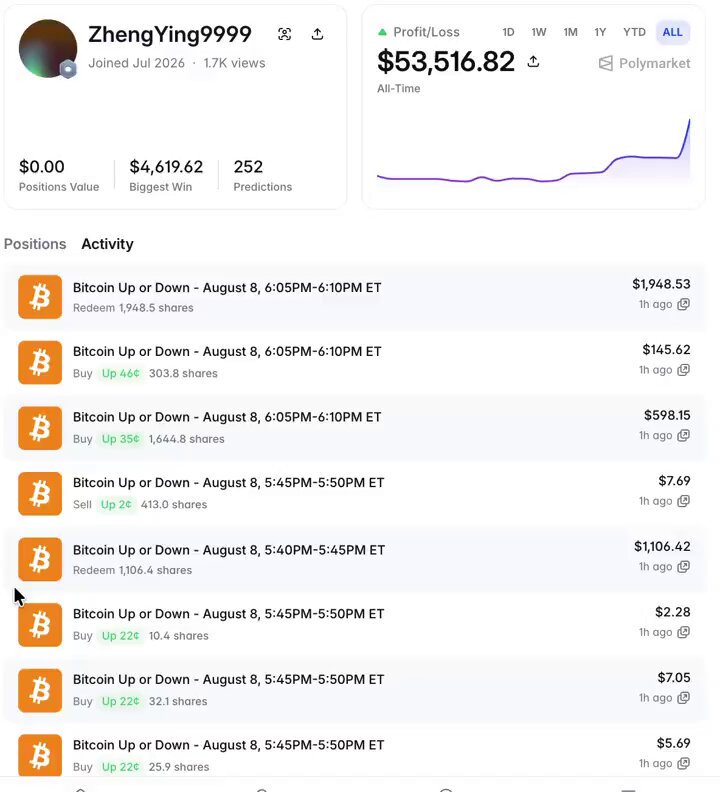720x792 pixels.
Task: Open the 5:40PM-5:45PM Bitcoin market redeem entry
Action: tap(354, 560)
